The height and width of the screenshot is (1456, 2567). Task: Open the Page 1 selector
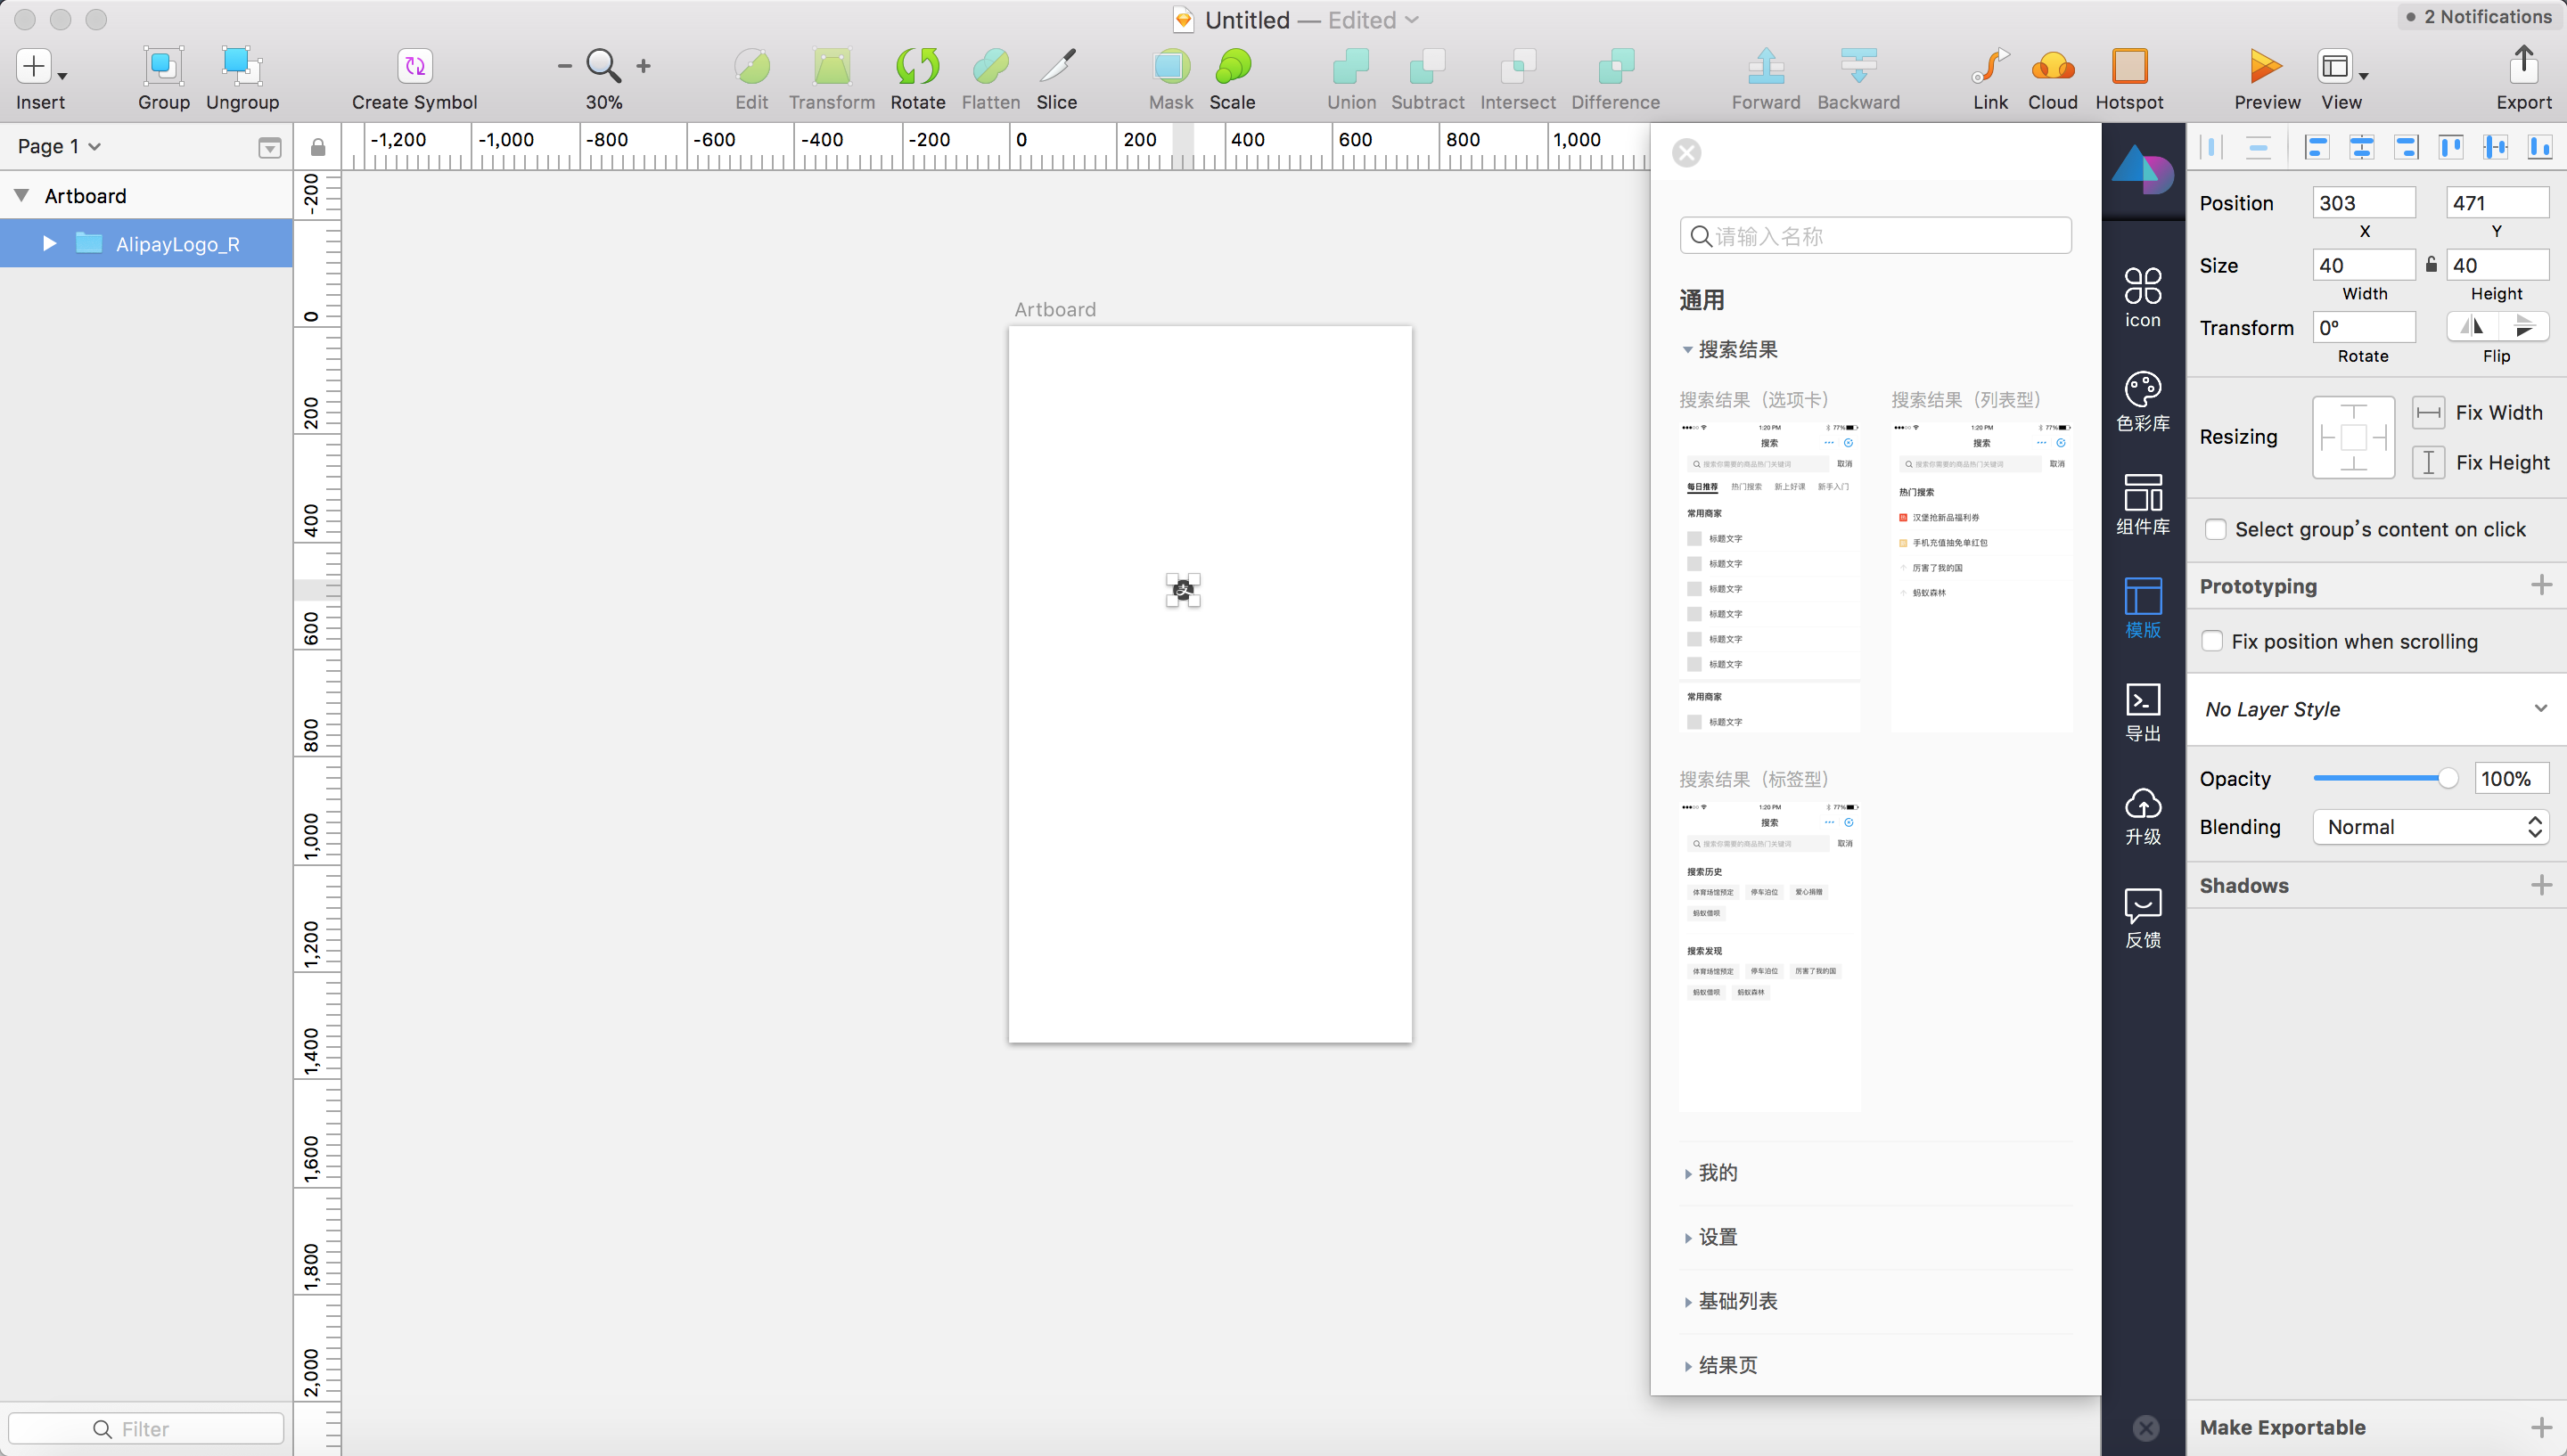click(59, 146)
